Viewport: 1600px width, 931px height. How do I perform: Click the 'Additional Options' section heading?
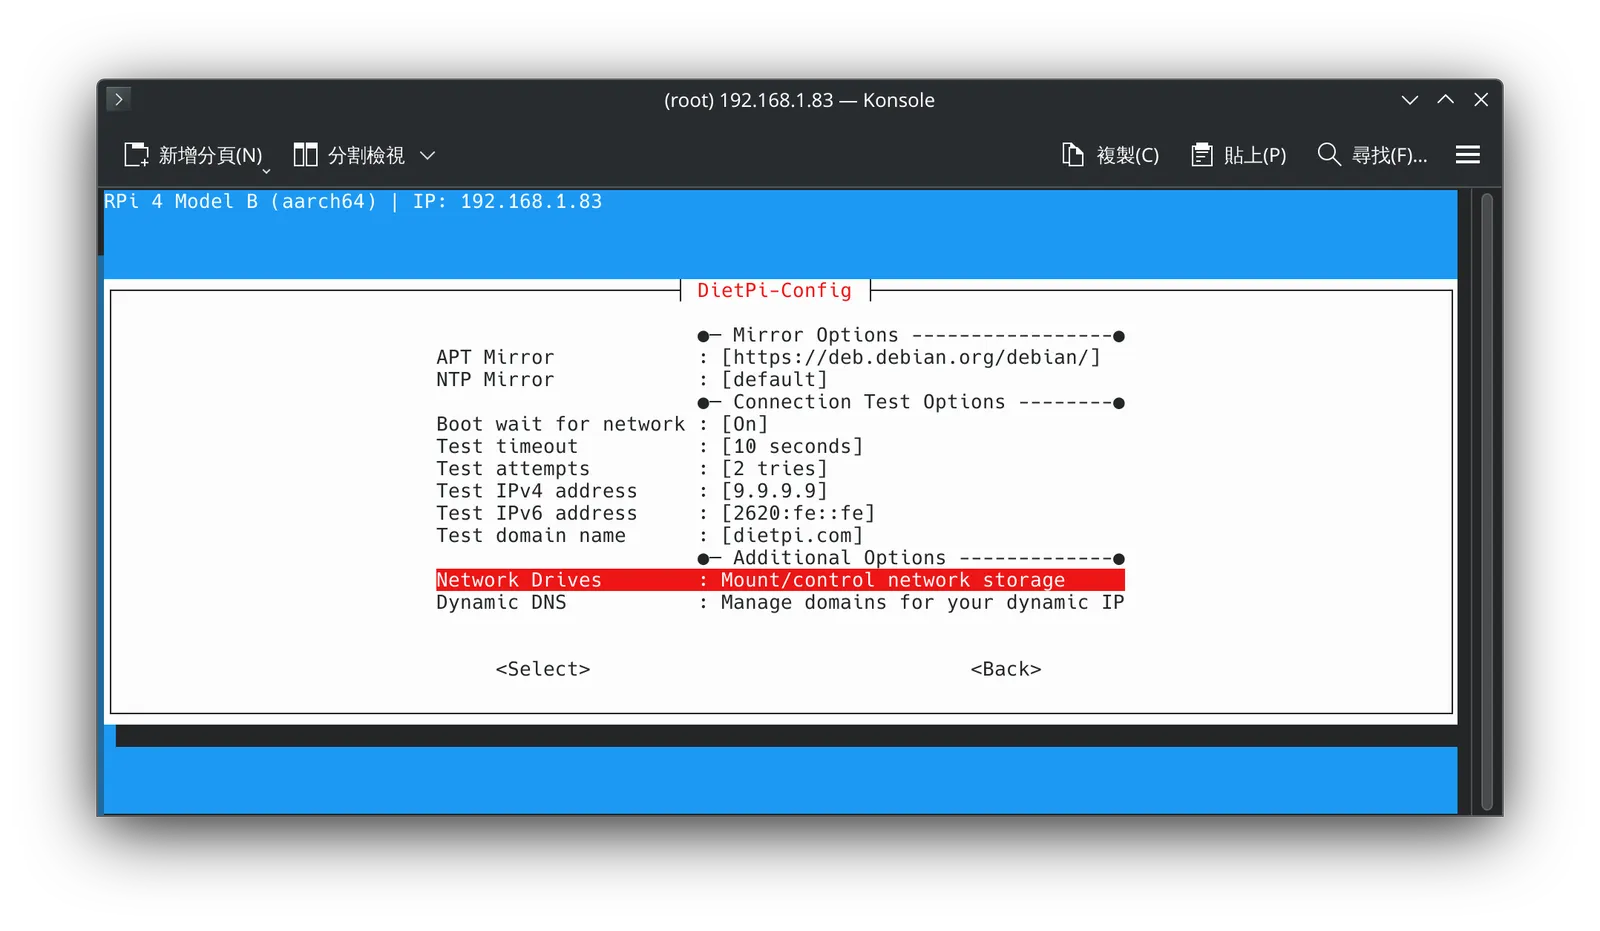tap(839, 557)
